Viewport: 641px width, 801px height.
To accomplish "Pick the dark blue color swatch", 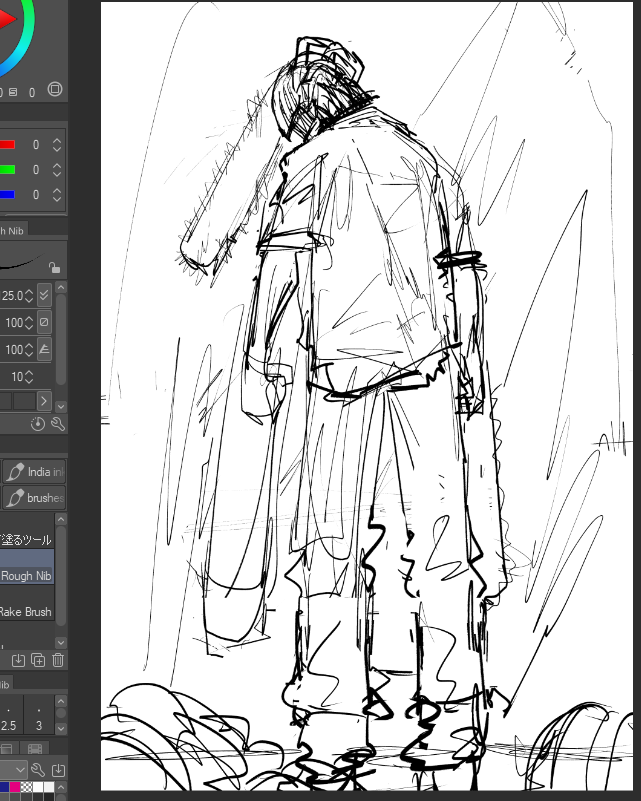I will pos(5,787).
